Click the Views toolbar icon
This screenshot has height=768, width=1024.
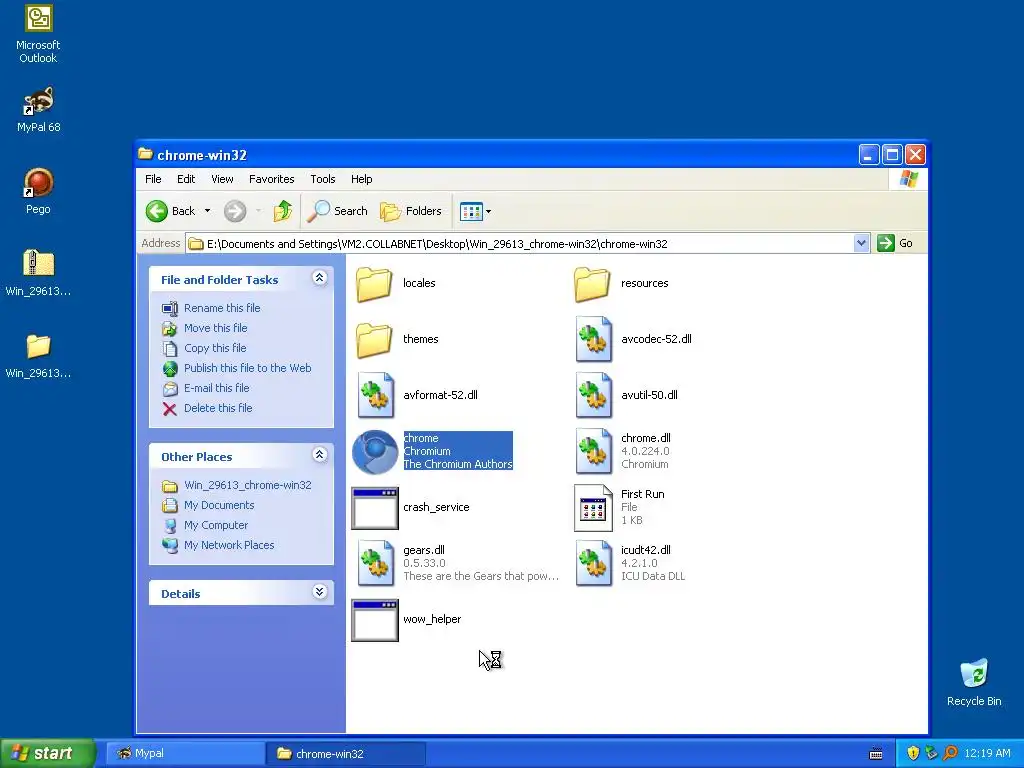pos(470,211)
